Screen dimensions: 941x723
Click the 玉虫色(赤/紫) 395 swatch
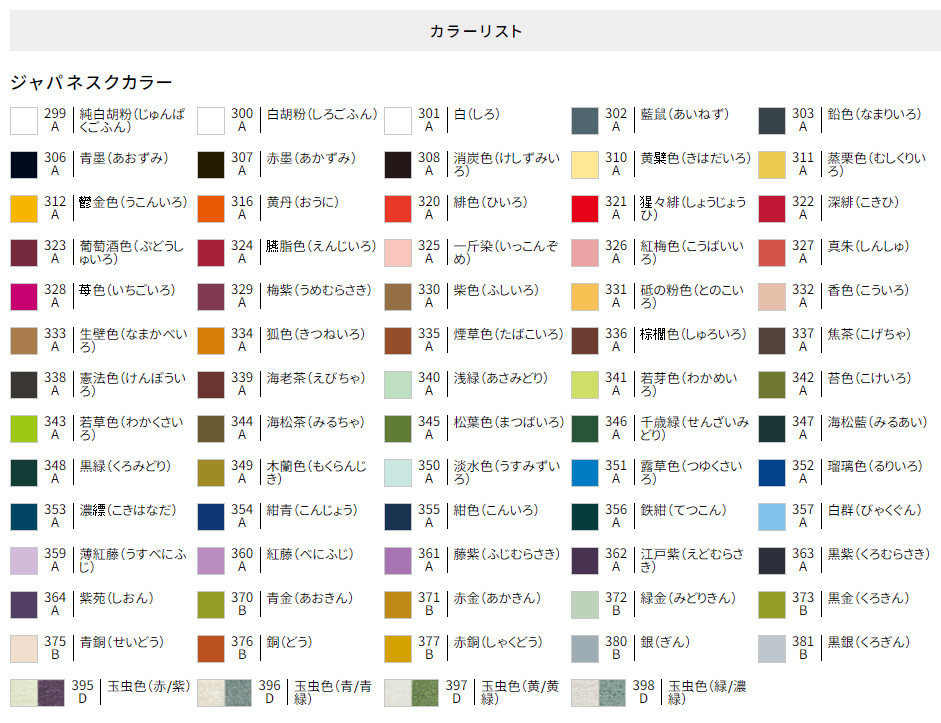[x=35, y=693]
